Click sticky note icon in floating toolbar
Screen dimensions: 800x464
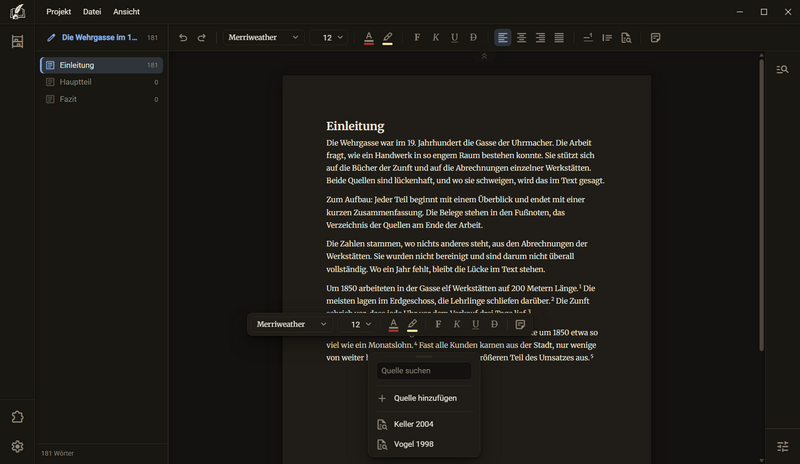pos(520,324)
